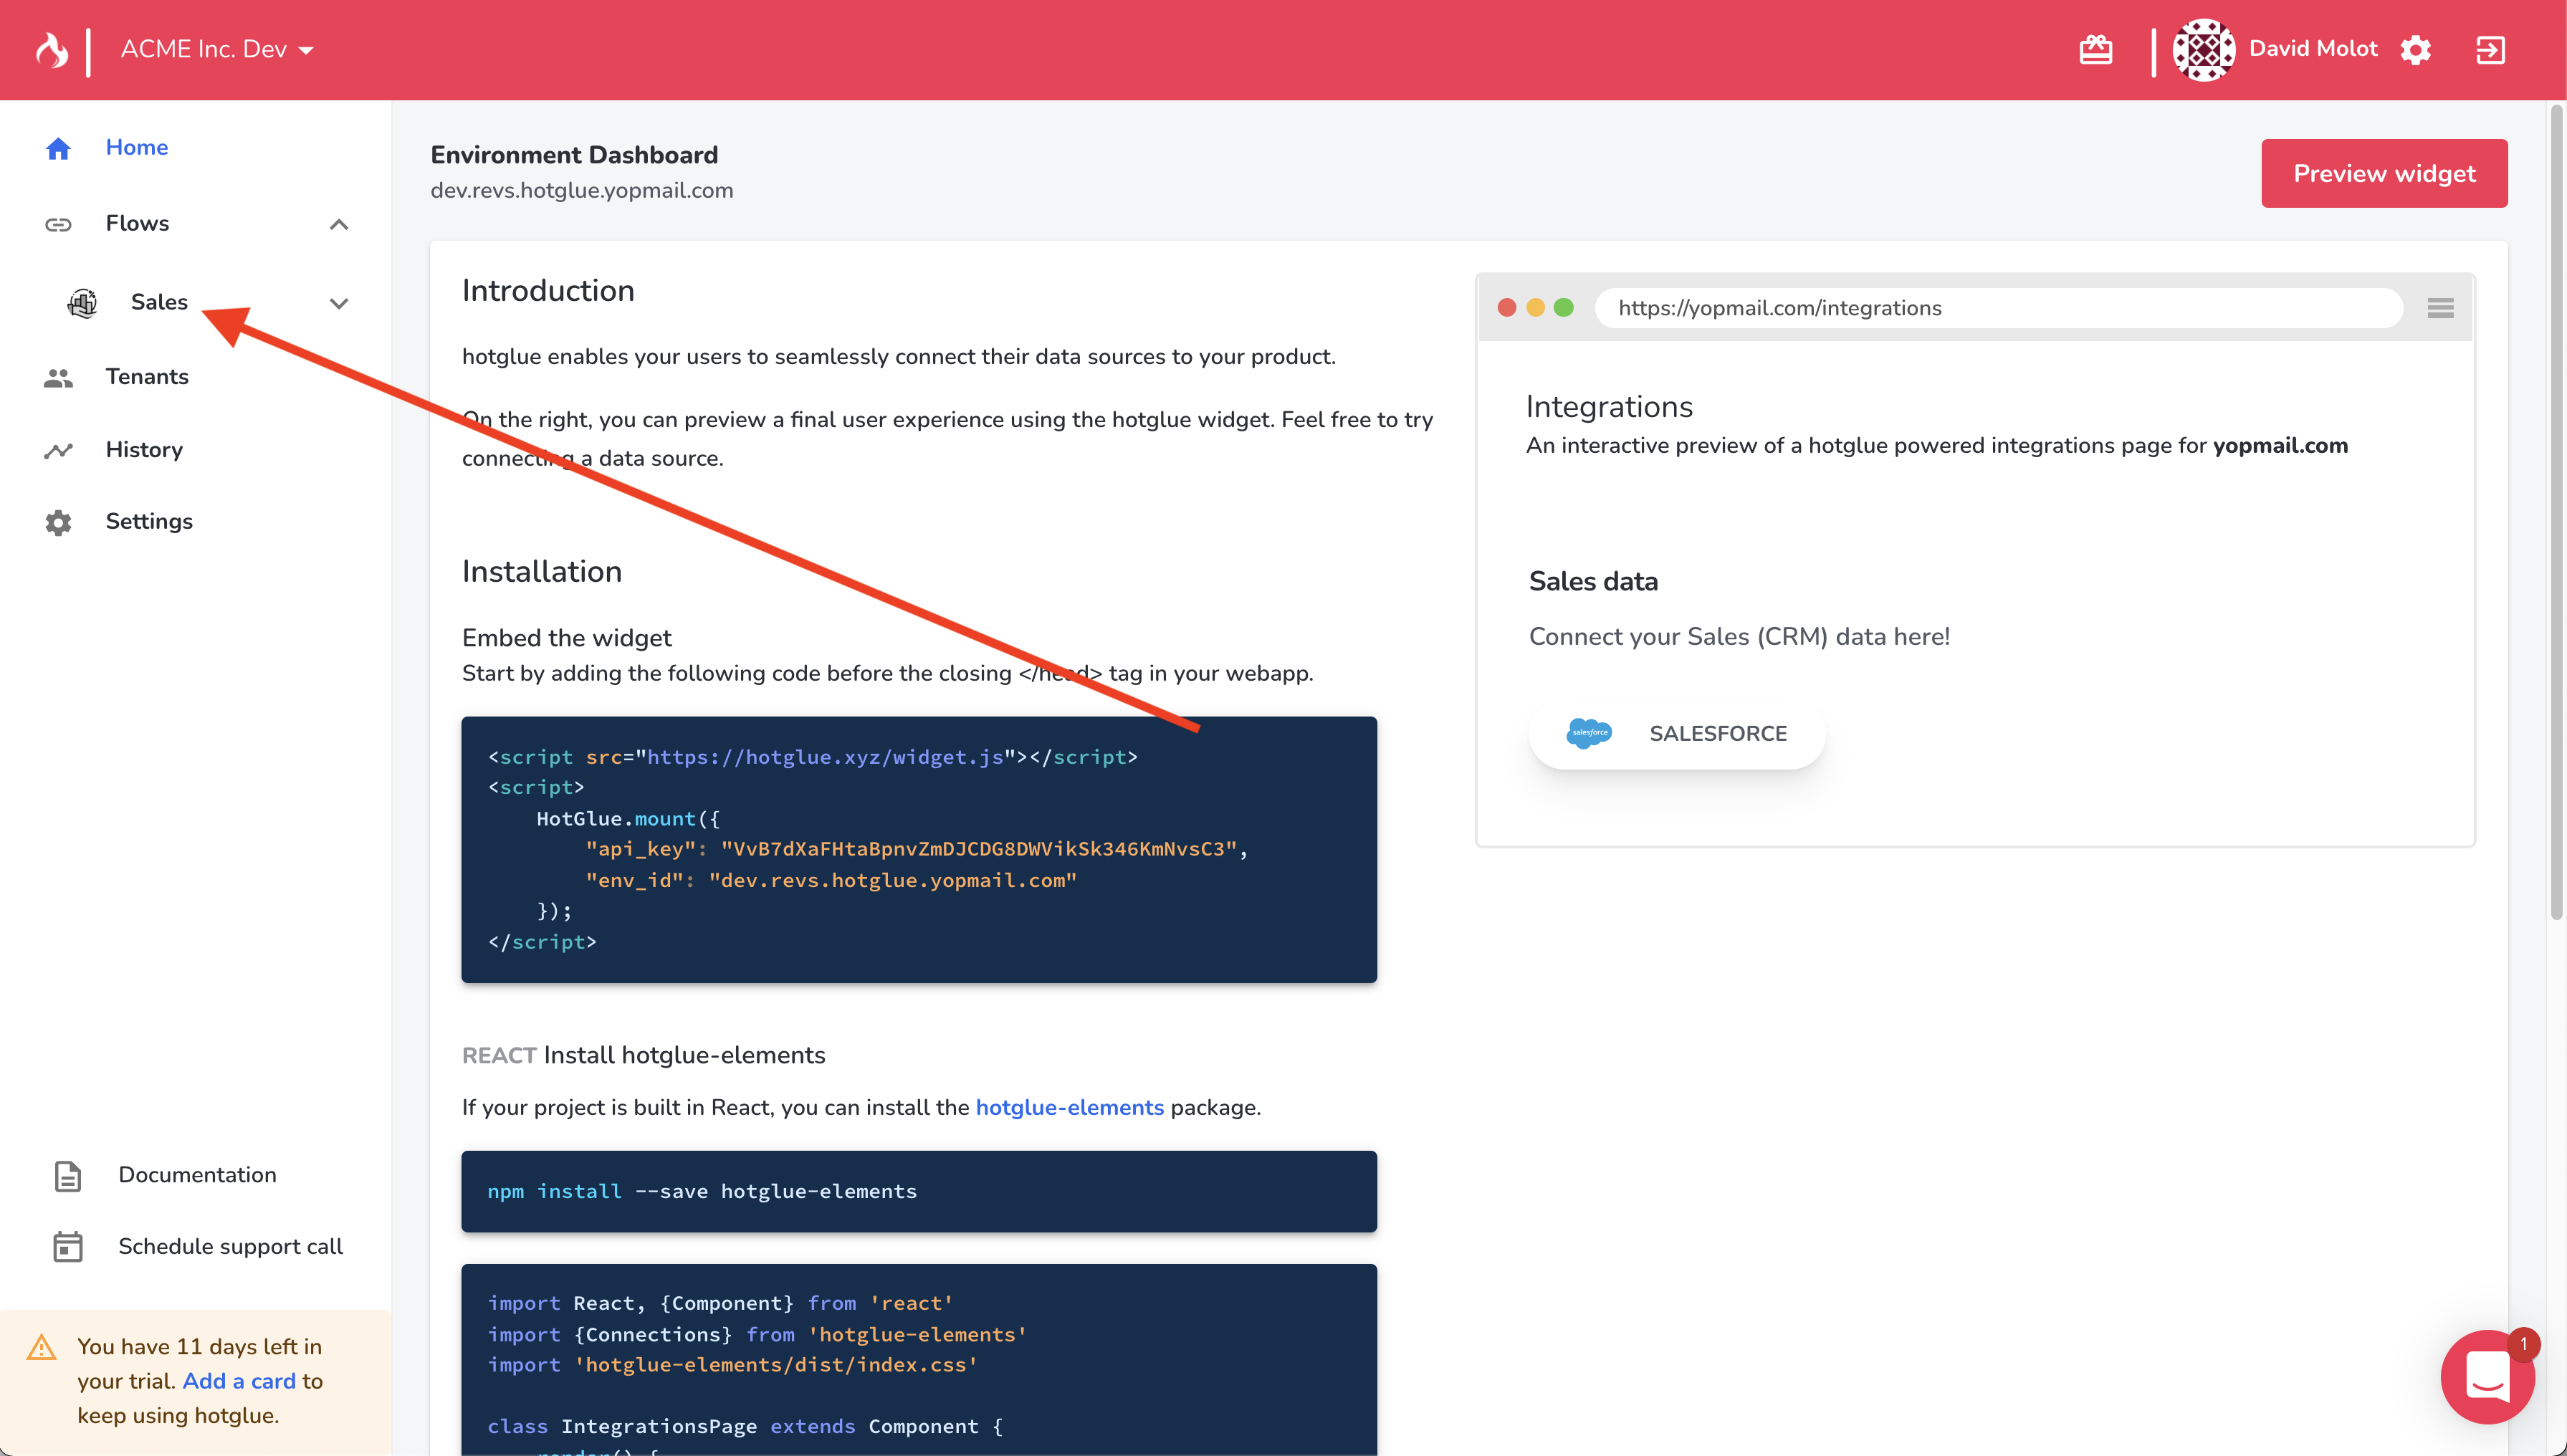Click the Settings gear icon in sidebar

coord(58,522)
